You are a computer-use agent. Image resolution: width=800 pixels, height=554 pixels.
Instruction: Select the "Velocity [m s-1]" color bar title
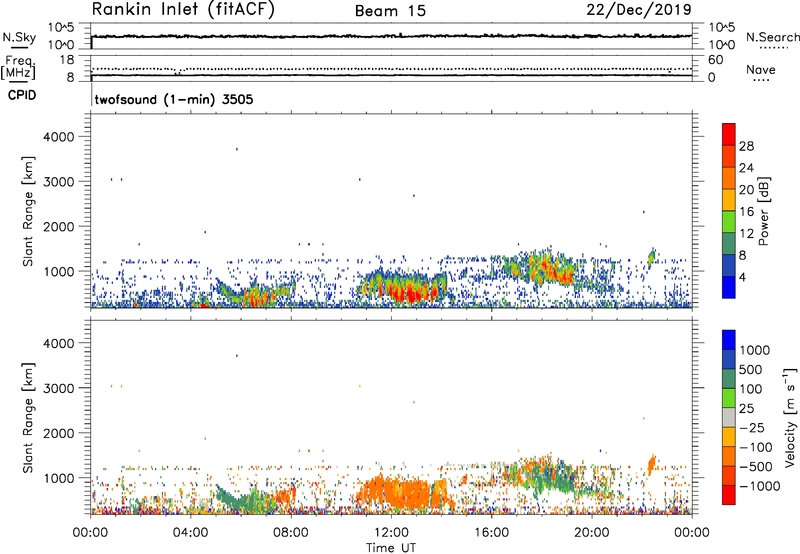point(790,417)
